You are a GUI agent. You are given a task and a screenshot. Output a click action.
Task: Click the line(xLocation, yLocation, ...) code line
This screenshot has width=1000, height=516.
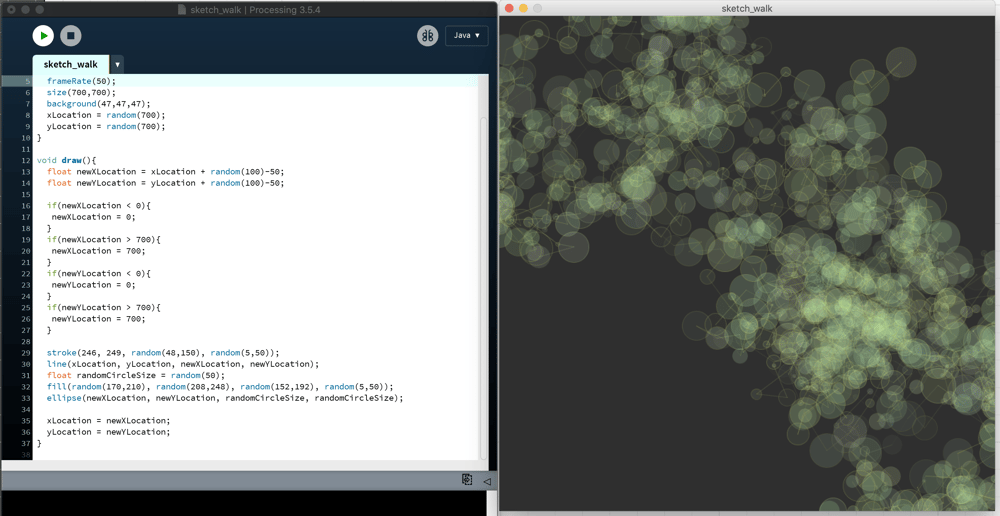[x=182, y=364]
